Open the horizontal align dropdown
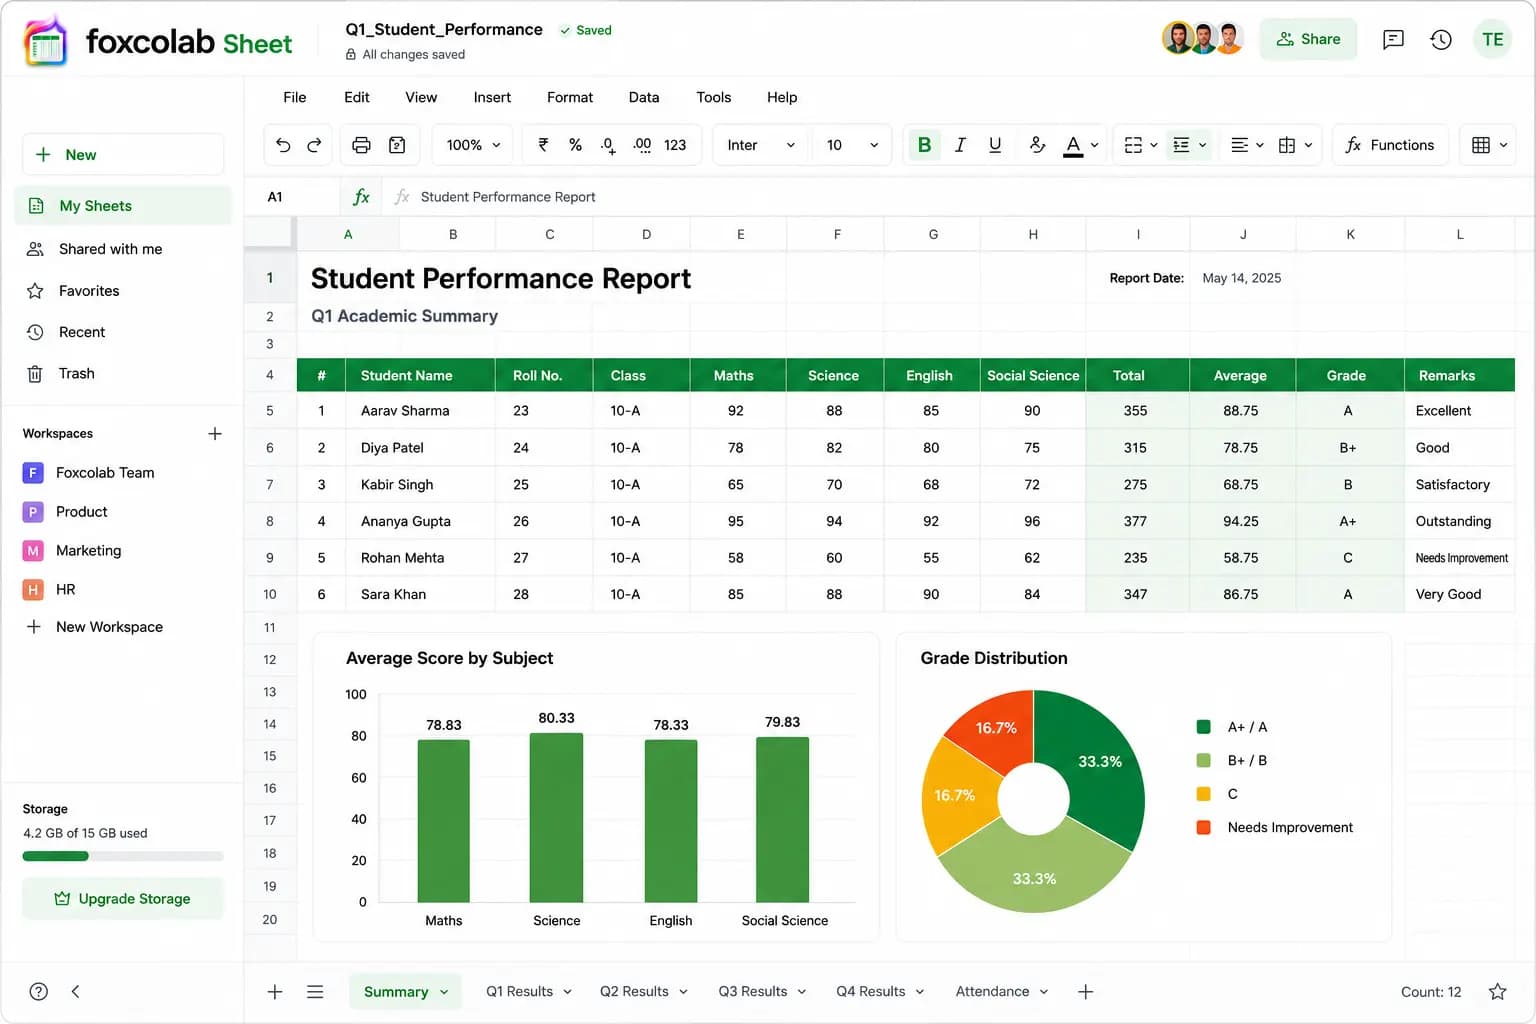1536x1024 pixels. 1247,145
